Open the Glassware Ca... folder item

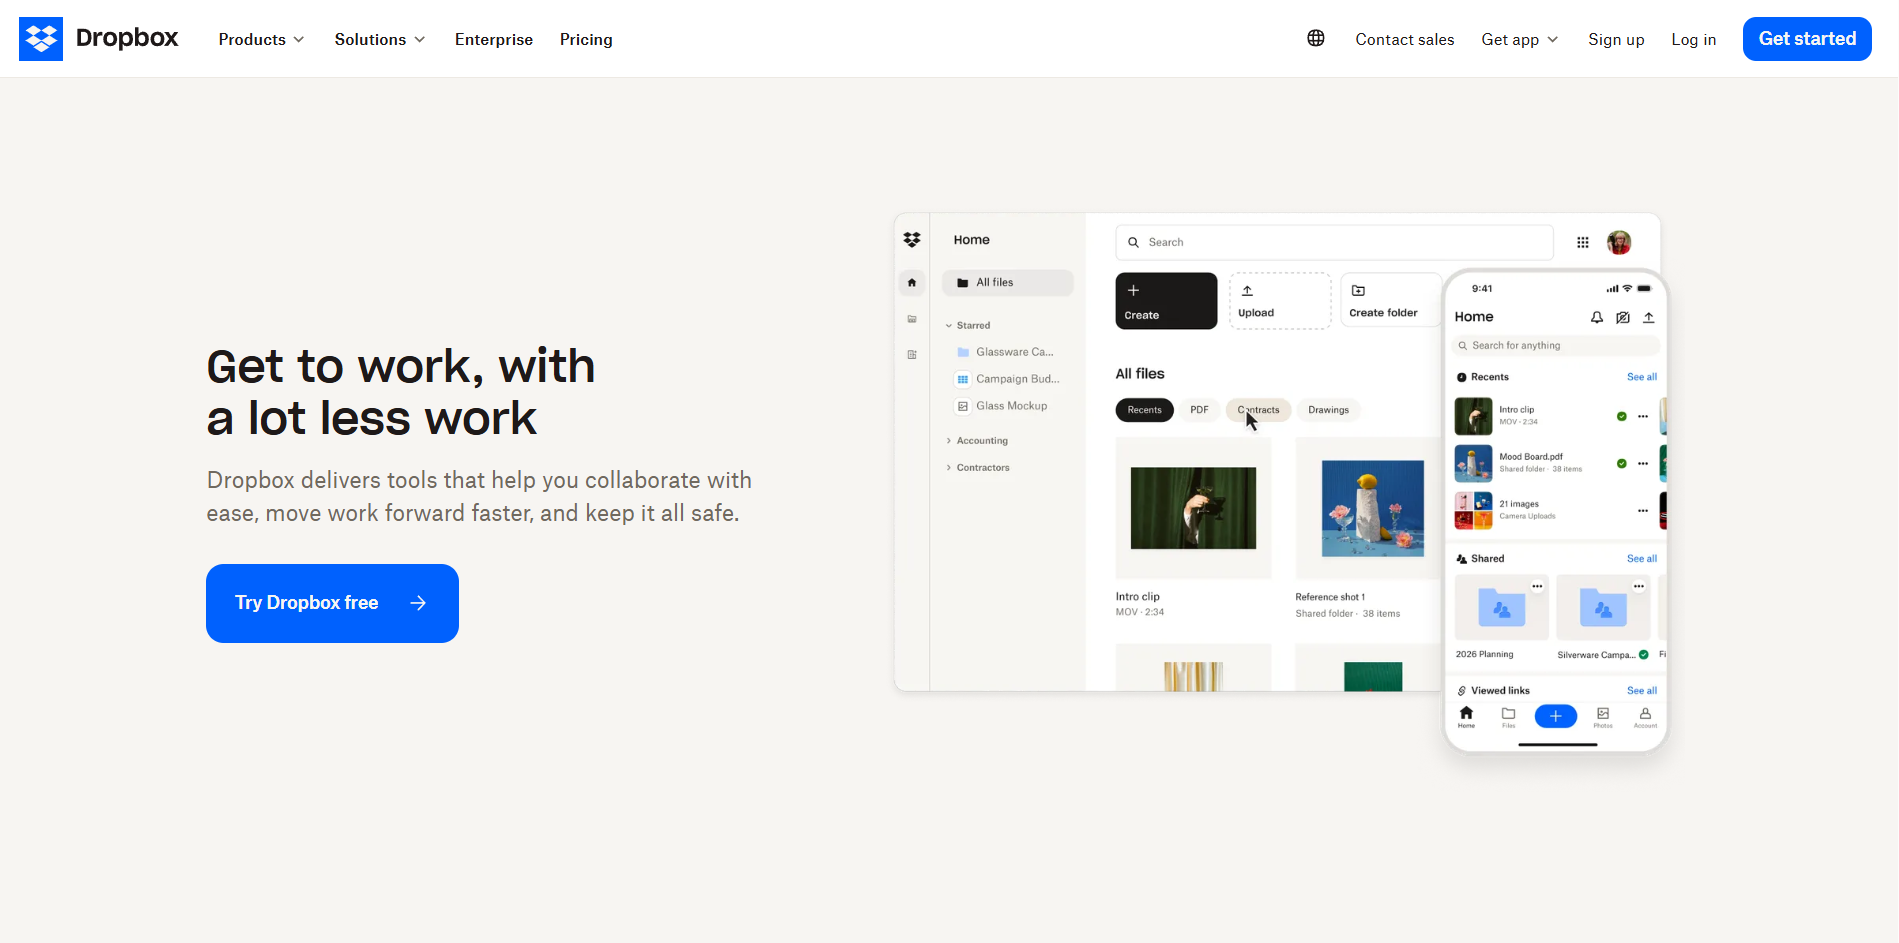(1006, 352)
